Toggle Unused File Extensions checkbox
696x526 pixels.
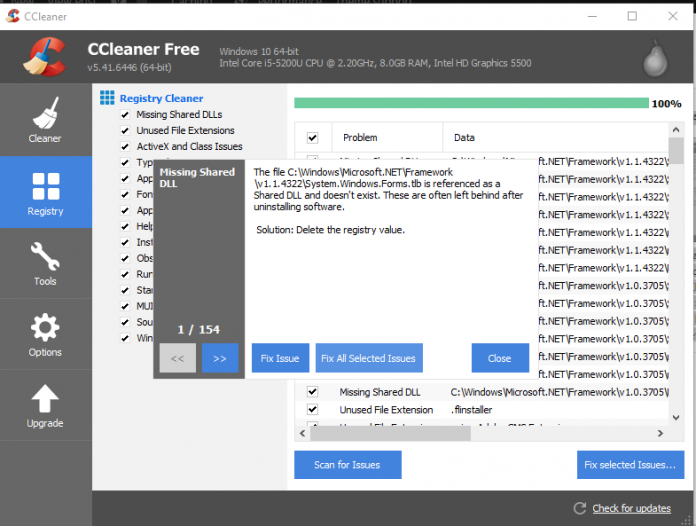click(125, 131)
